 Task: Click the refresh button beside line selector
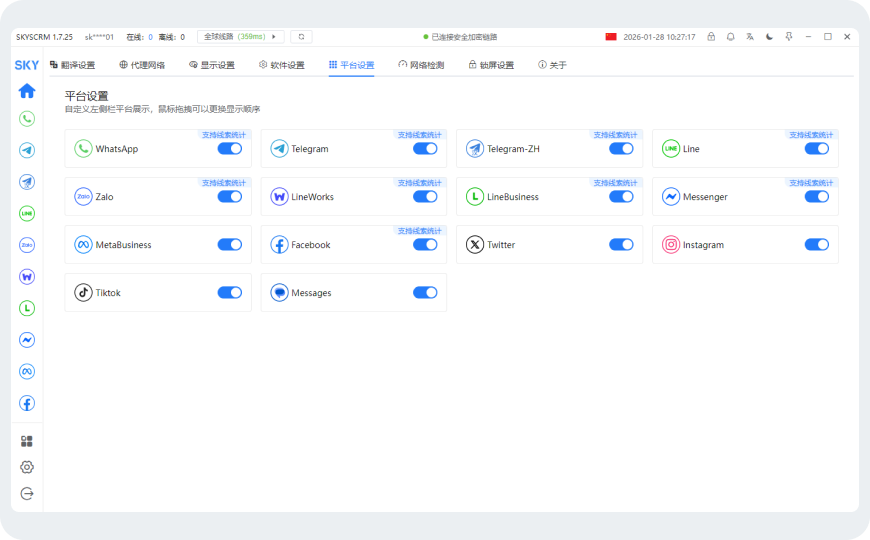[301, 37]
